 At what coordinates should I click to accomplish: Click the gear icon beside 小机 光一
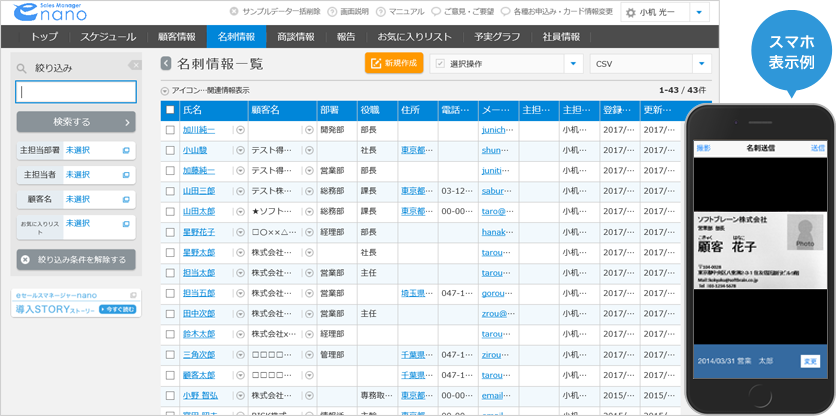point(631,12)
